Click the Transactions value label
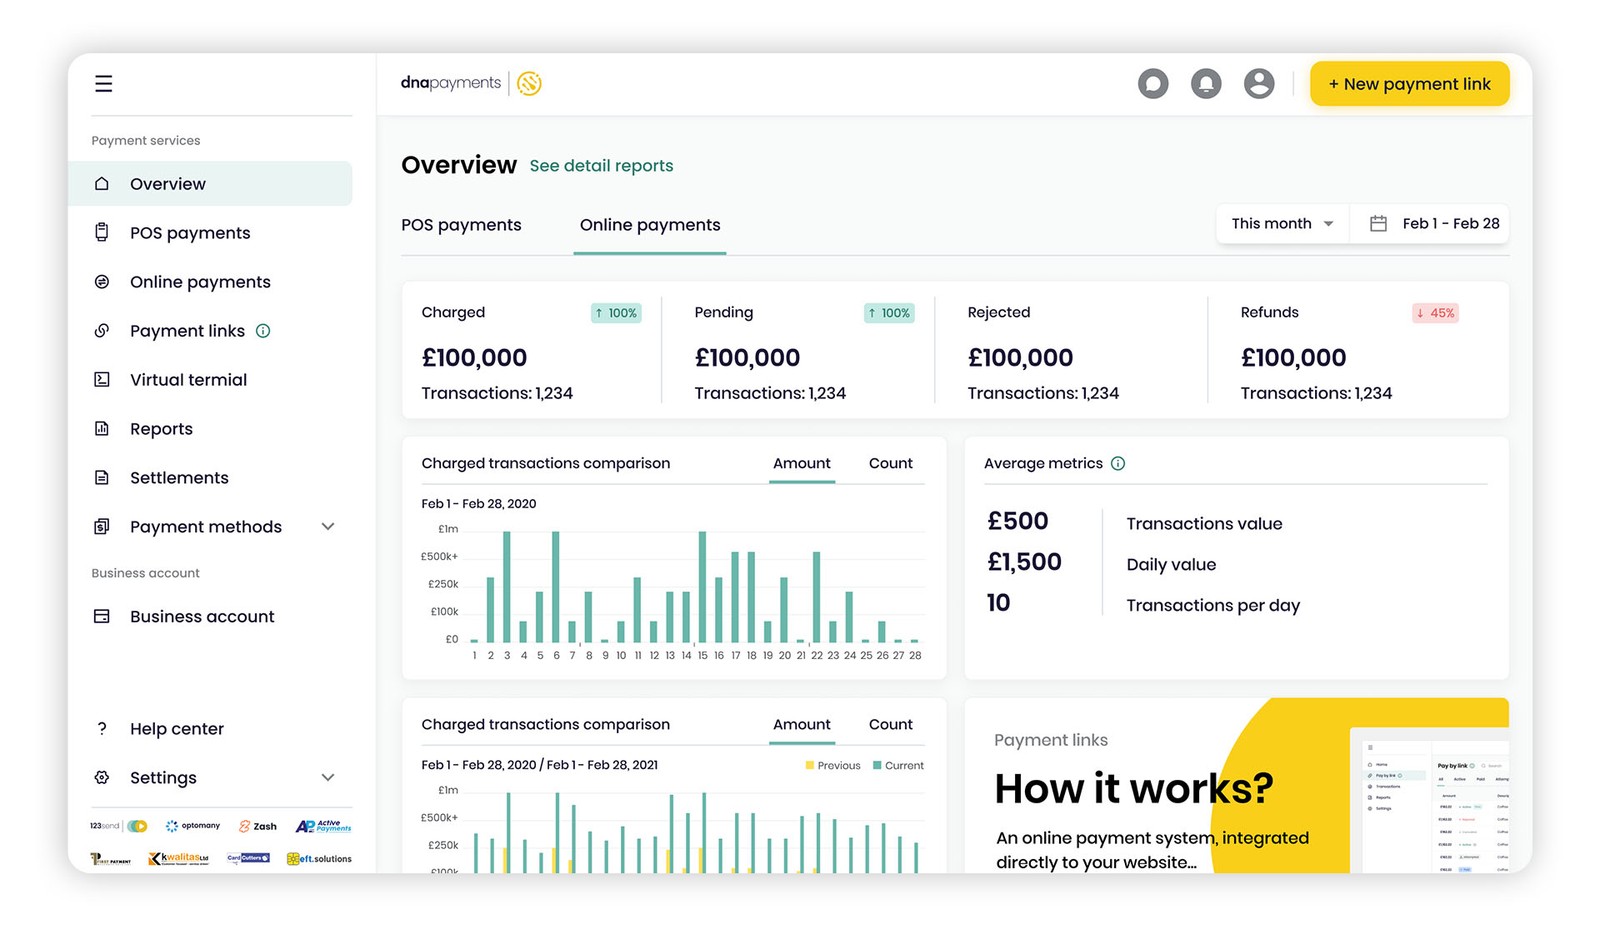The height and width of the screenshot is (929, 1600). click(1204, 524)
